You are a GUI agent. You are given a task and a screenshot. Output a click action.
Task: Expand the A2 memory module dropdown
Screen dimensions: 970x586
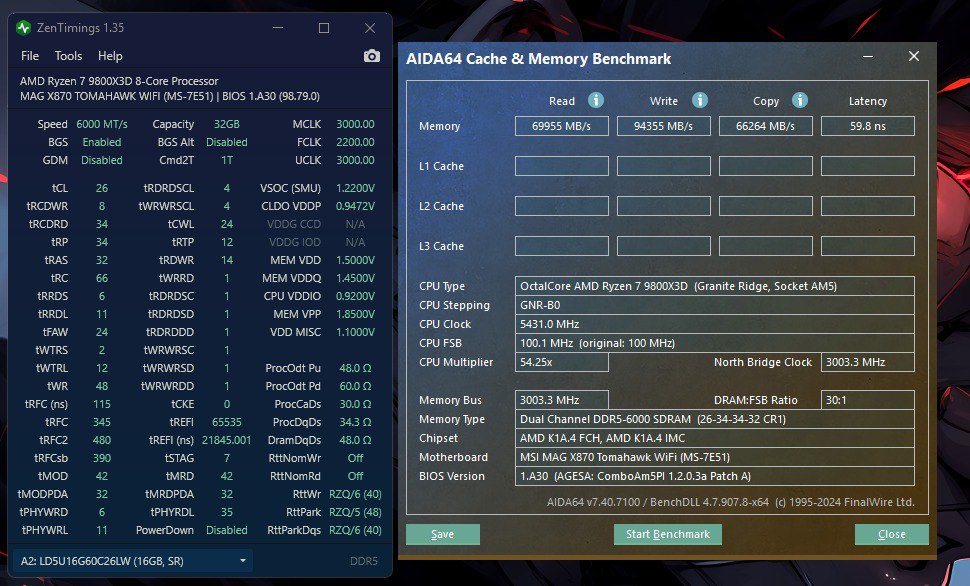[x=133, y=561]
